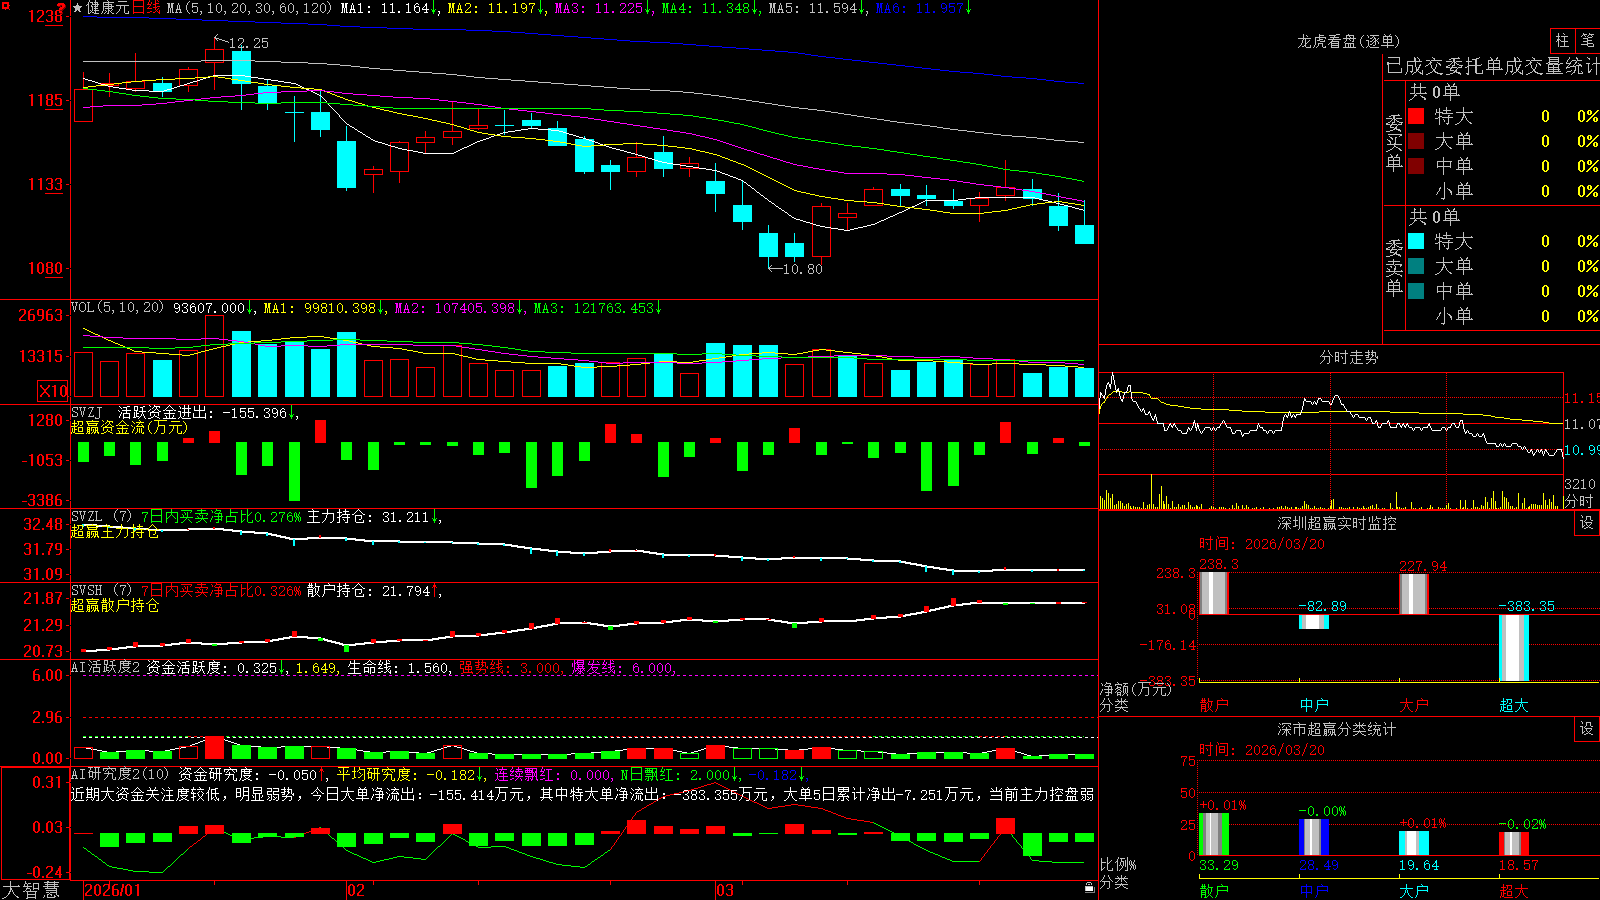
Task: Click the AI活跃度2 indicator name
Action: click(105, 667)
